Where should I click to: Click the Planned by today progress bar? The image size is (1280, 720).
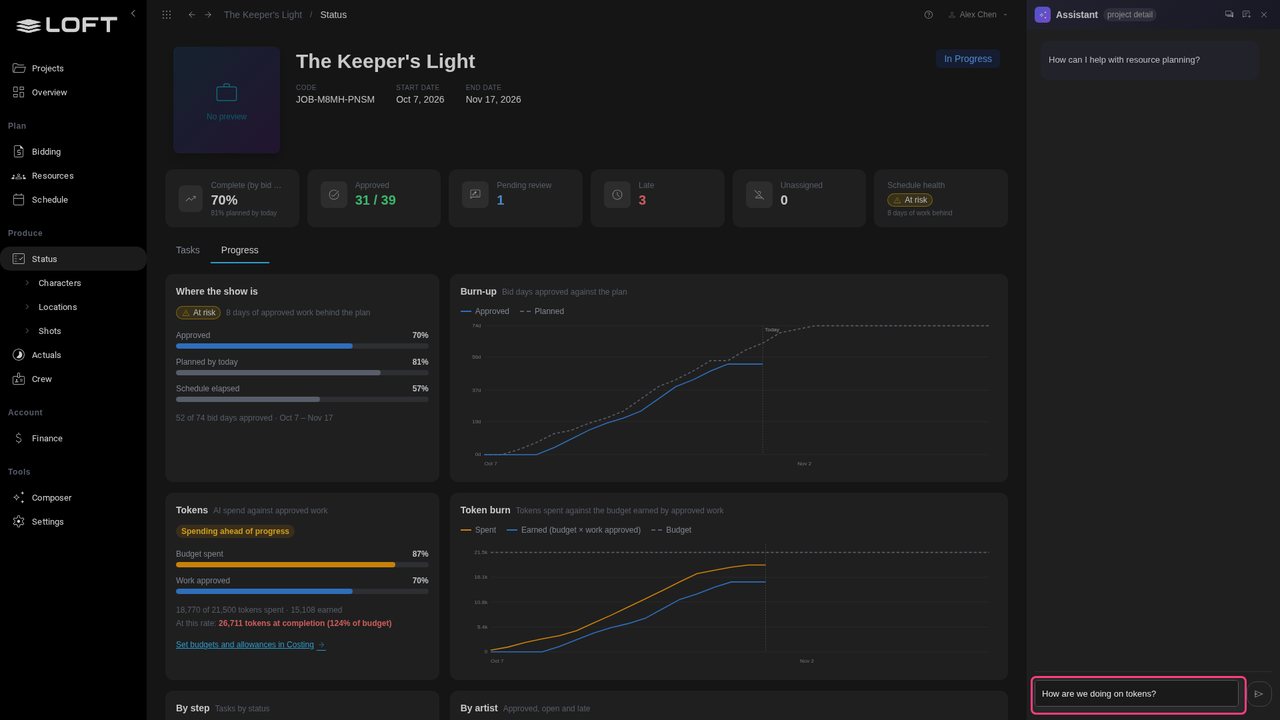coord(302,373)
